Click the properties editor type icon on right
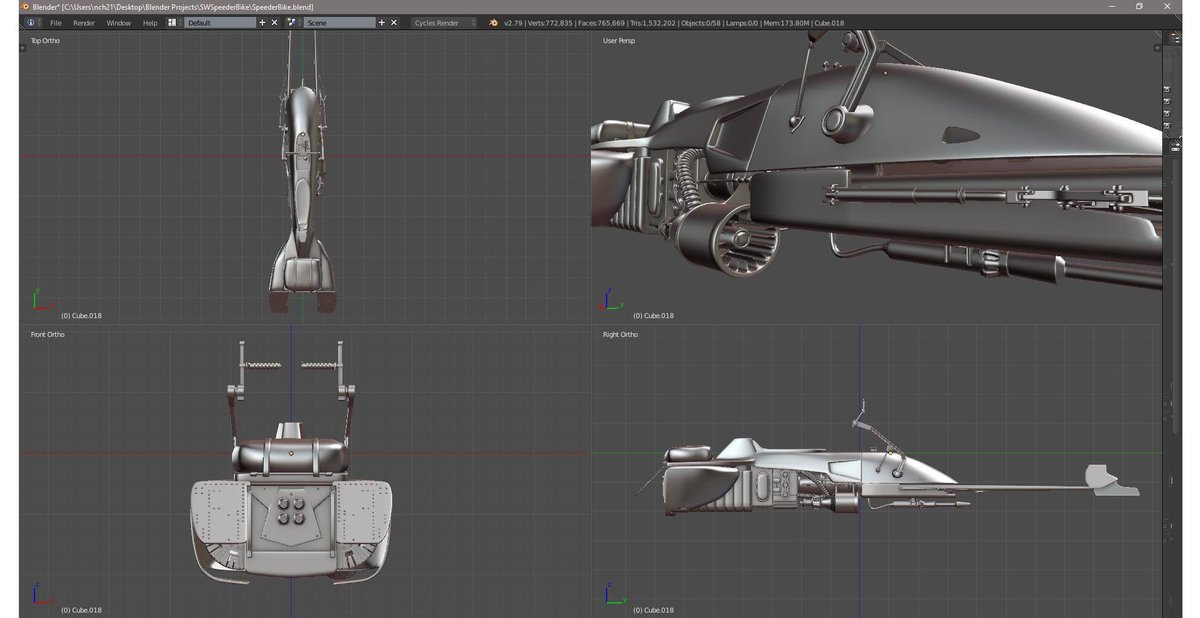Viewport: 1200px width, 618px height. coord(1176,147)
